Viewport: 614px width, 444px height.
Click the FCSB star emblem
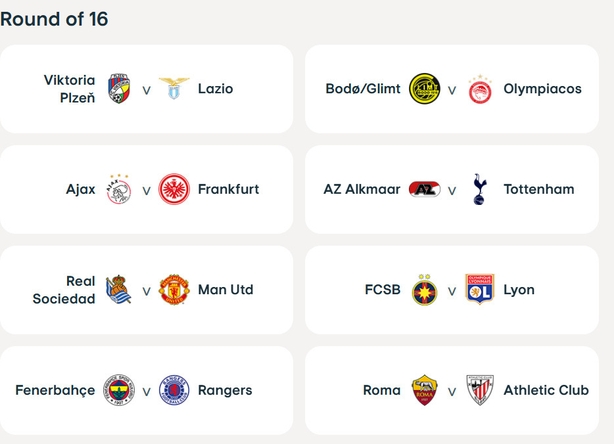424,290
